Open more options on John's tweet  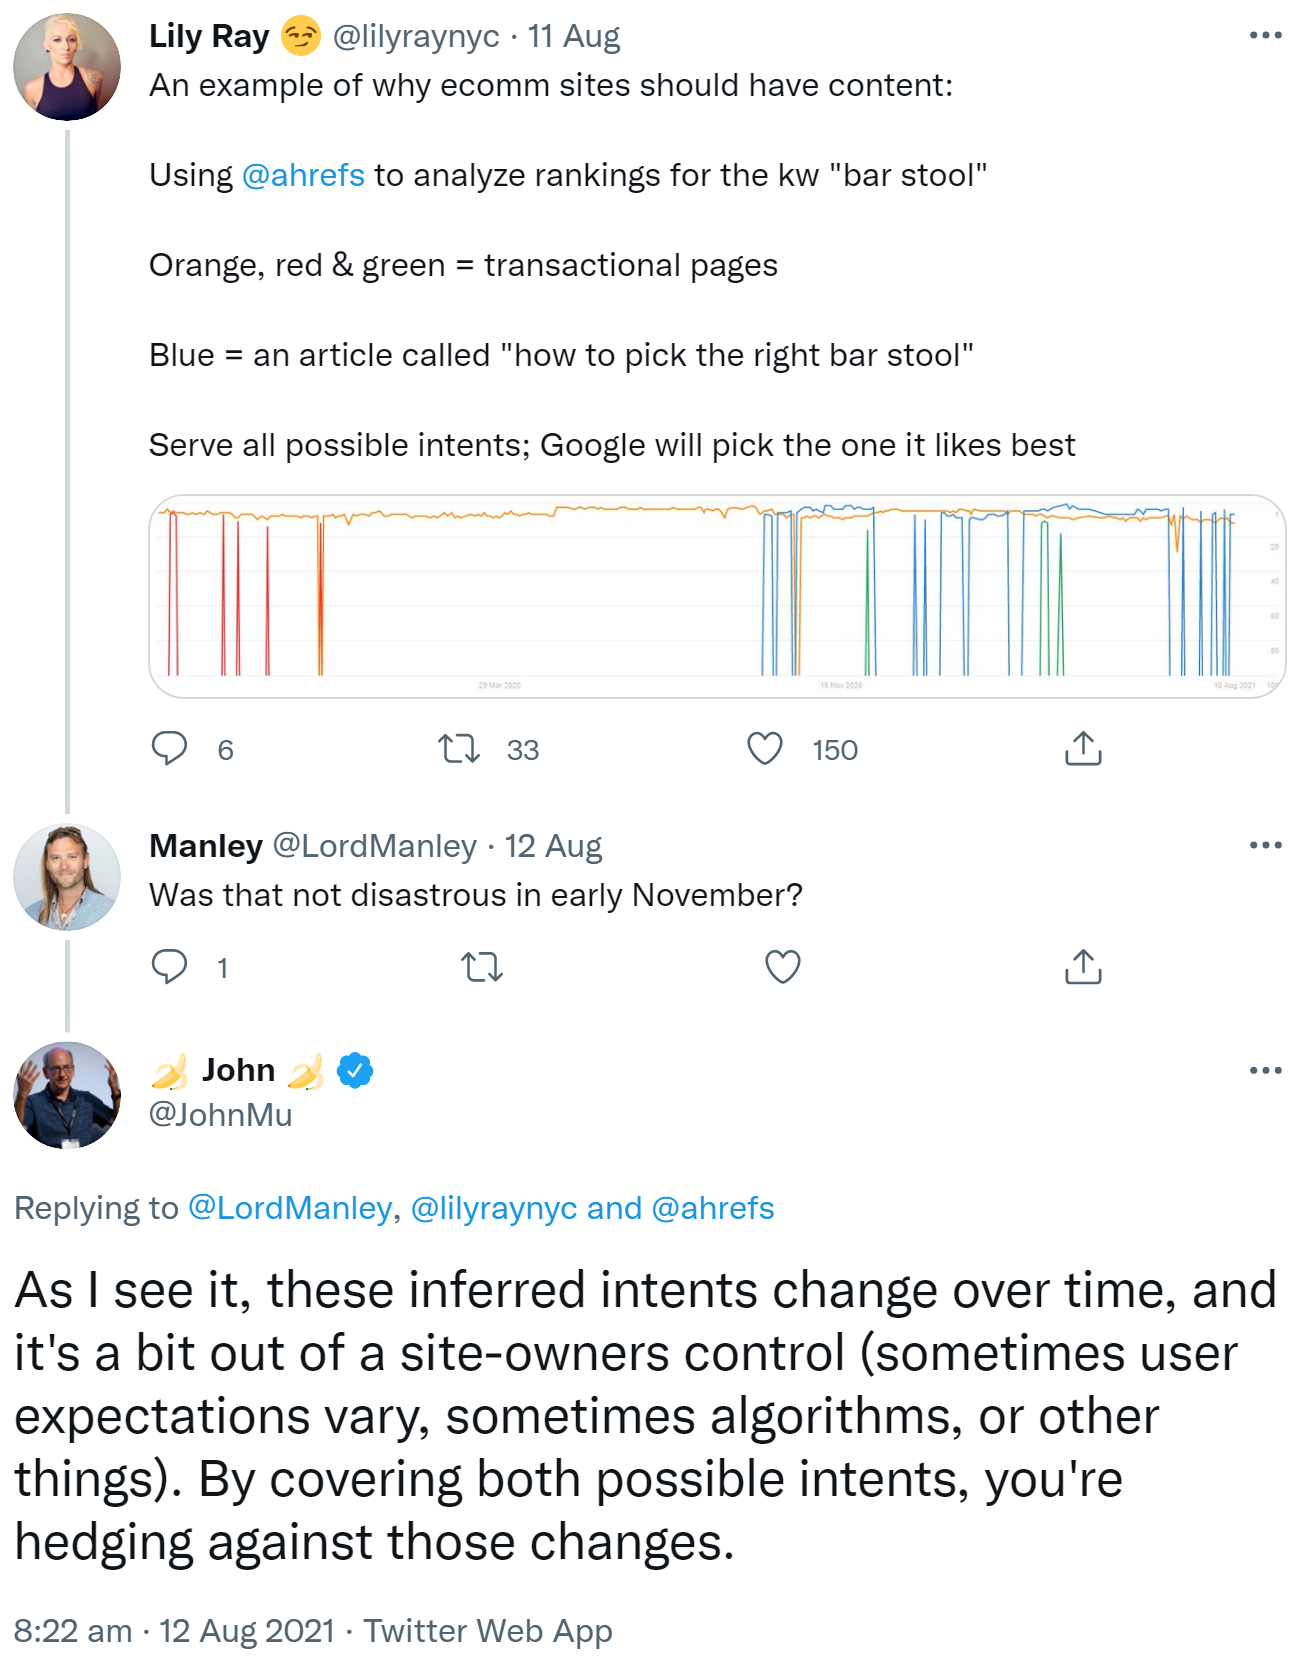[1265, 1071]
